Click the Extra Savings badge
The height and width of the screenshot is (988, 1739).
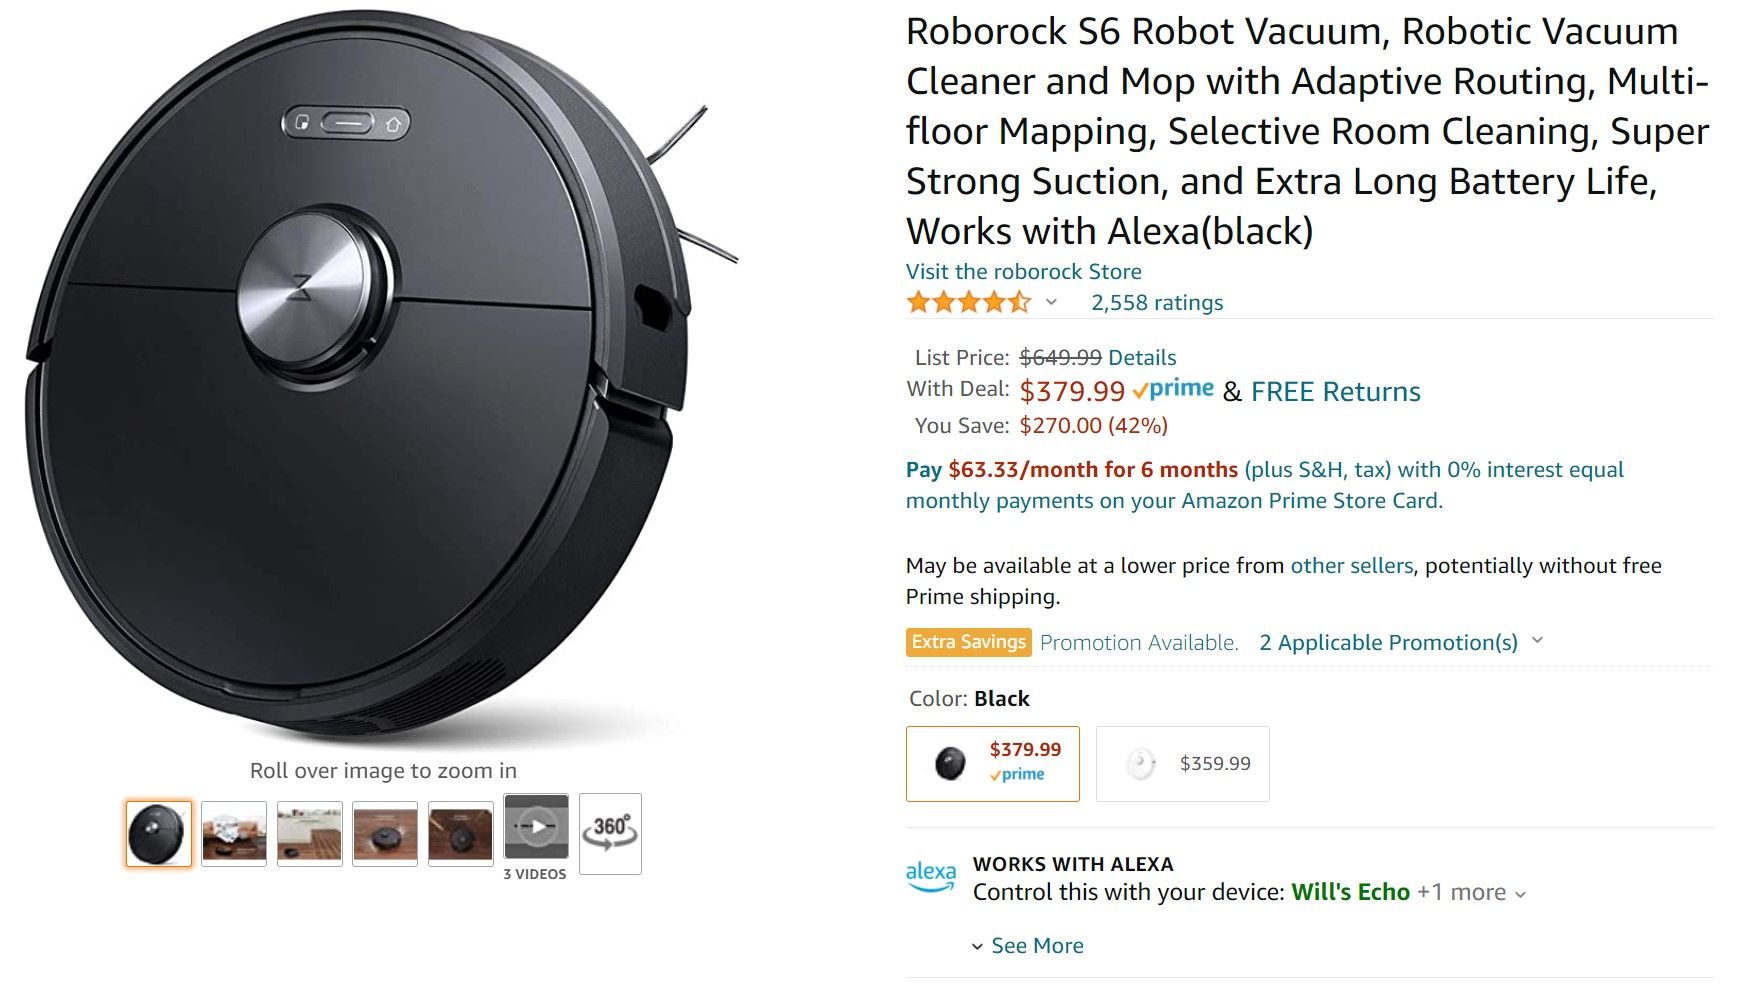966,642
